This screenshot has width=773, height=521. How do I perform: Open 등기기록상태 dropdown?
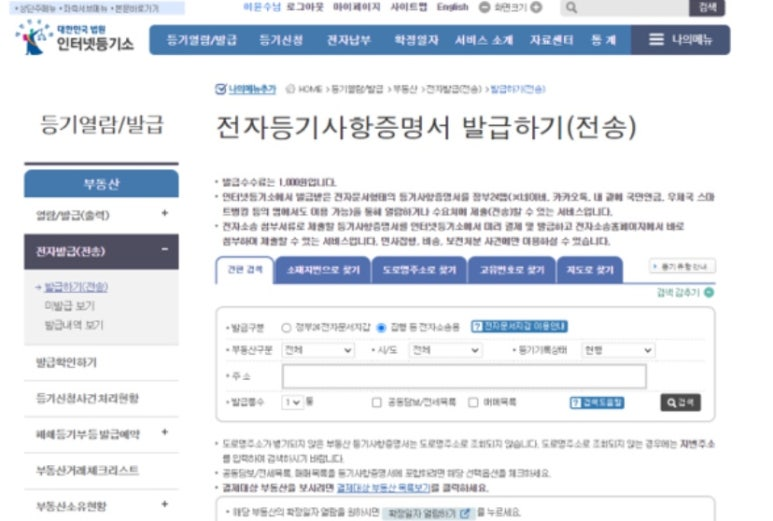point(618,350)
